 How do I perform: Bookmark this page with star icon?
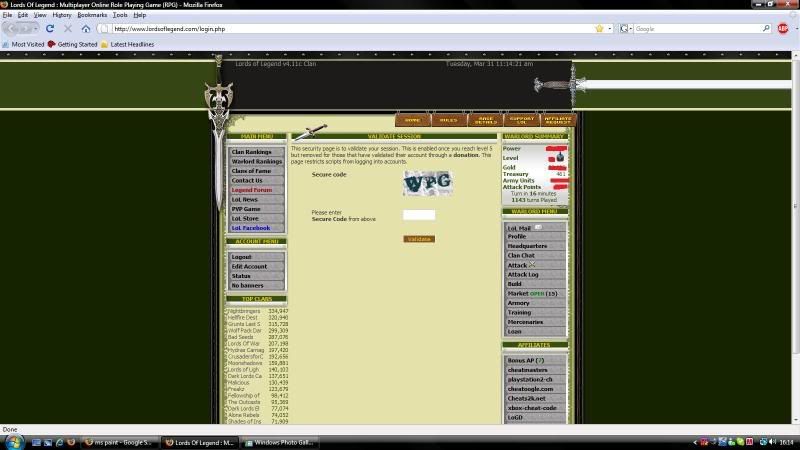pyautogui.click(x=599, y=29)
